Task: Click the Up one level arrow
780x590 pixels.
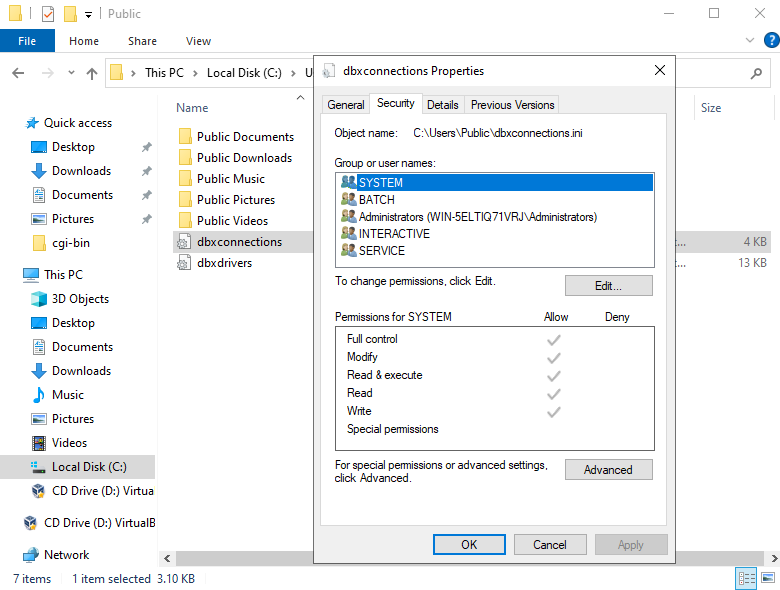Action: coord(92,73)
